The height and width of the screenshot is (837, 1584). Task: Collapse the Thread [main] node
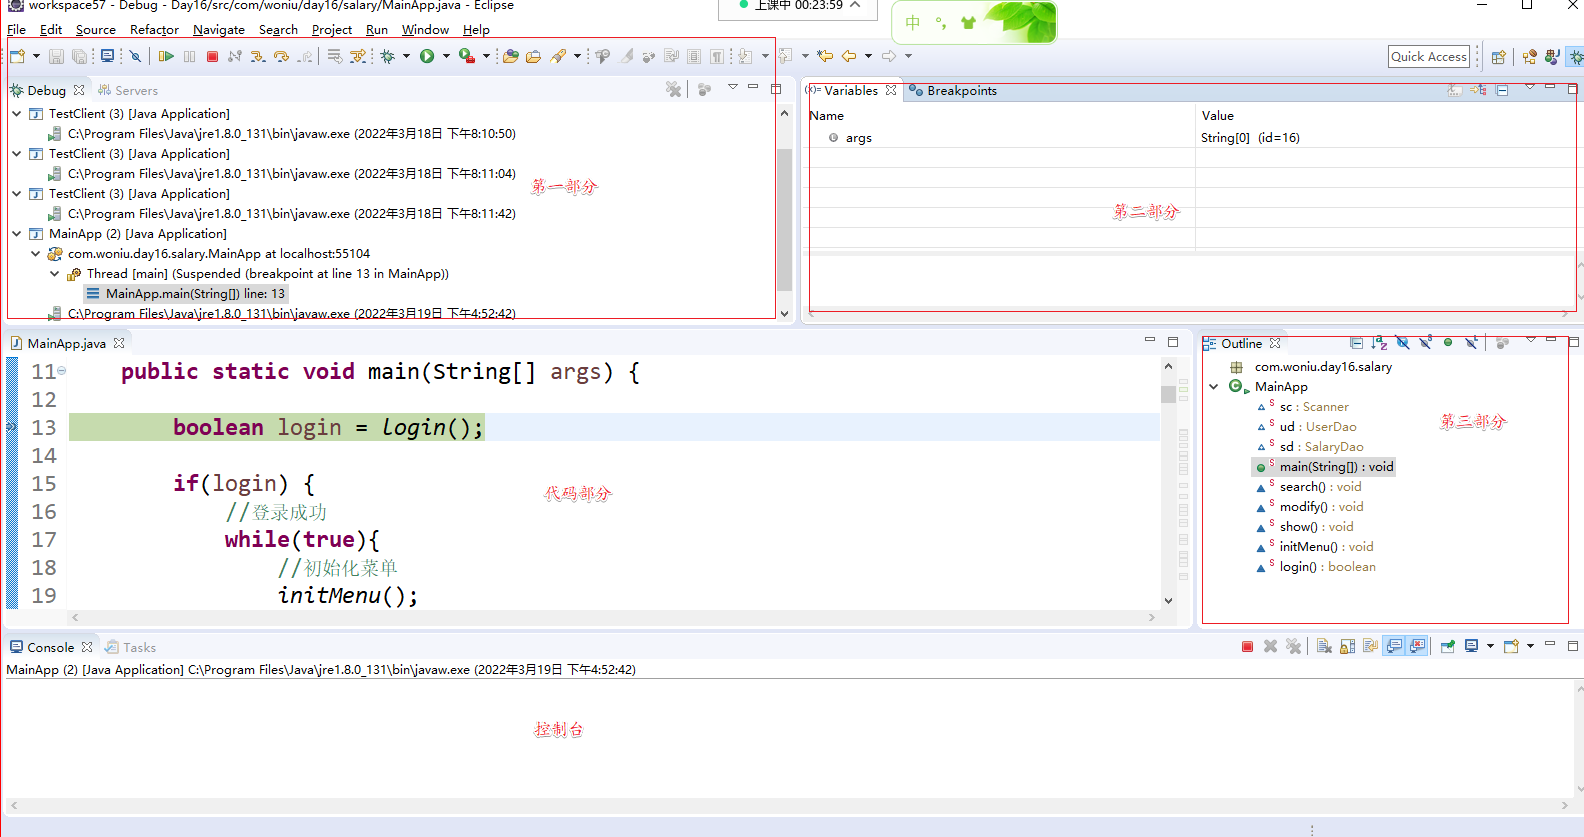pyautogui.click(x=54, y=273)
